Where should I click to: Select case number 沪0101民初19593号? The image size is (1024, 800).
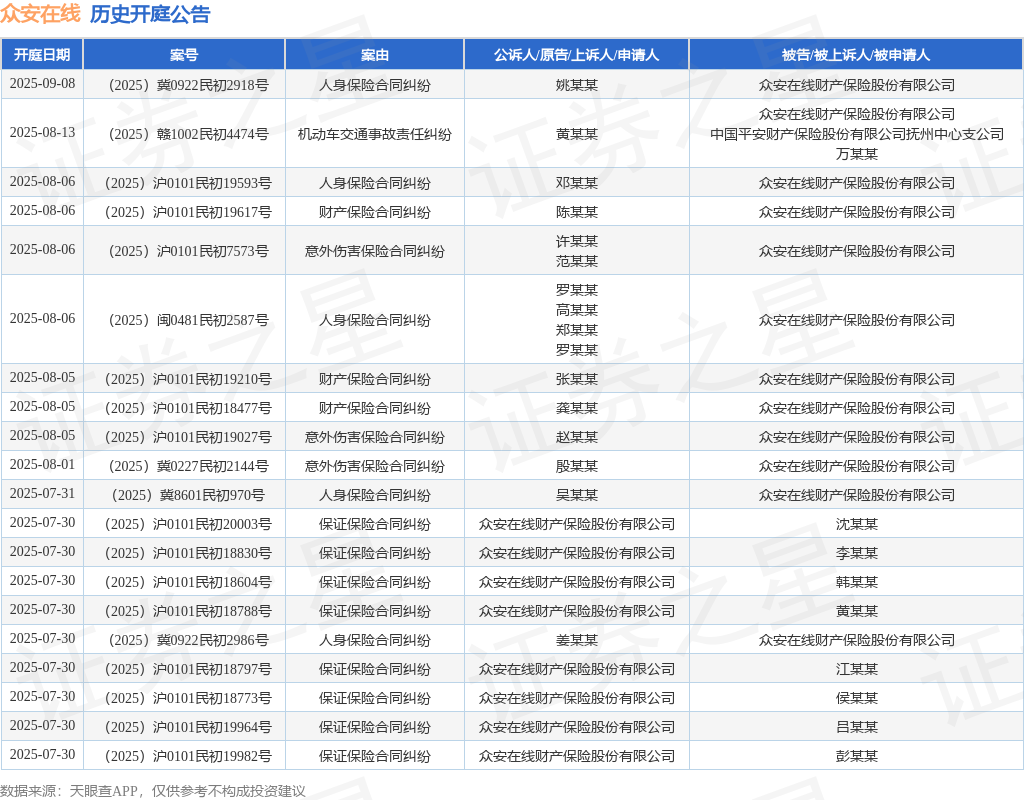click(189, 183)
